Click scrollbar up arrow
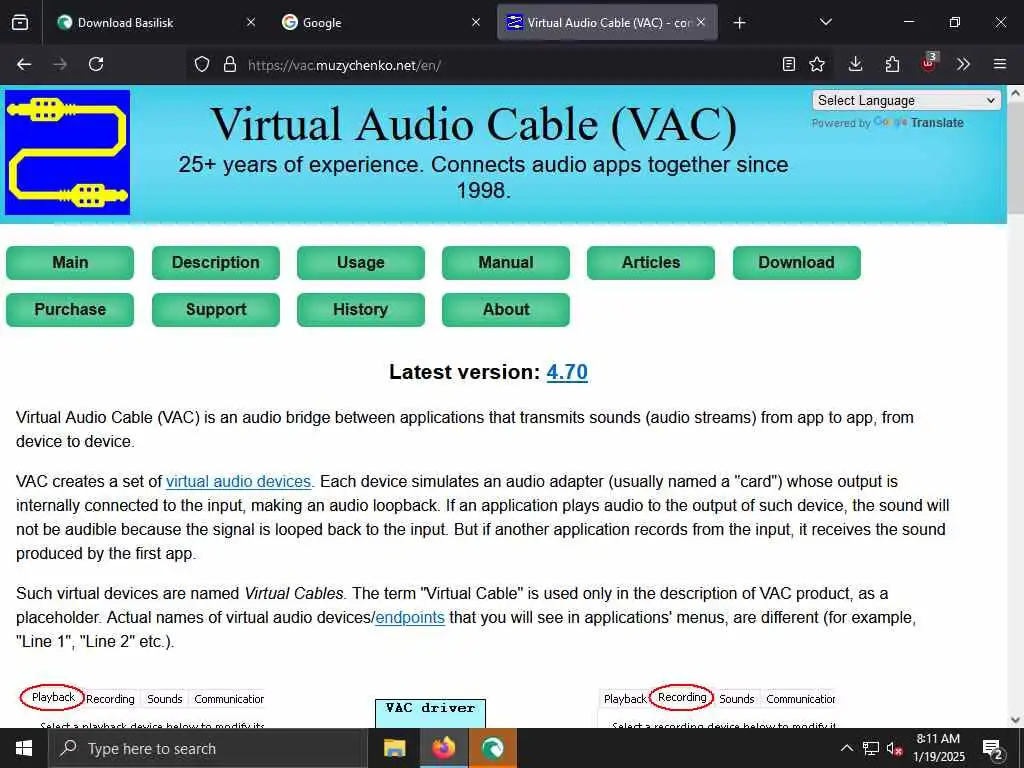Screen dimensions: 1024x768 click(1015, 93)
